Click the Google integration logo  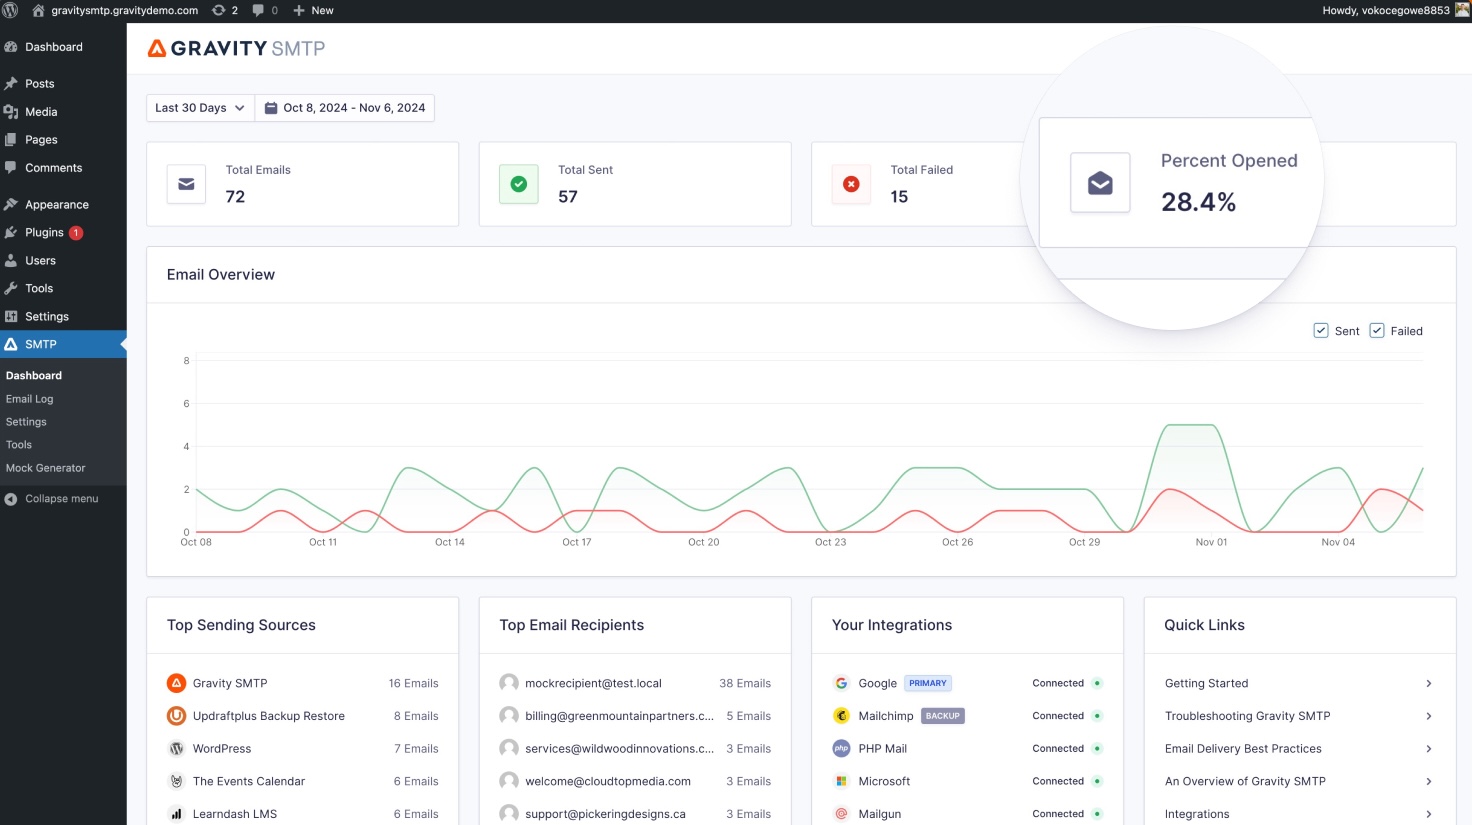coord(841,683)
